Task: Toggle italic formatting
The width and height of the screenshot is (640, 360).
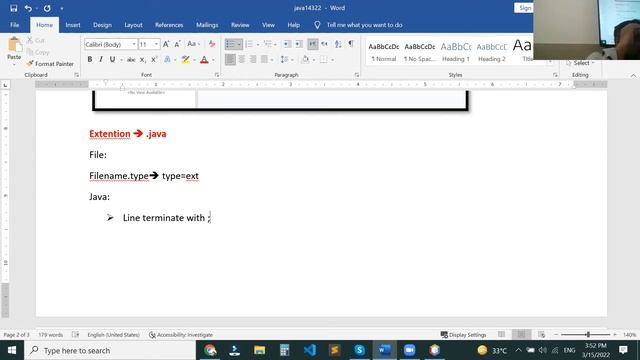Action: pos(101,60)
